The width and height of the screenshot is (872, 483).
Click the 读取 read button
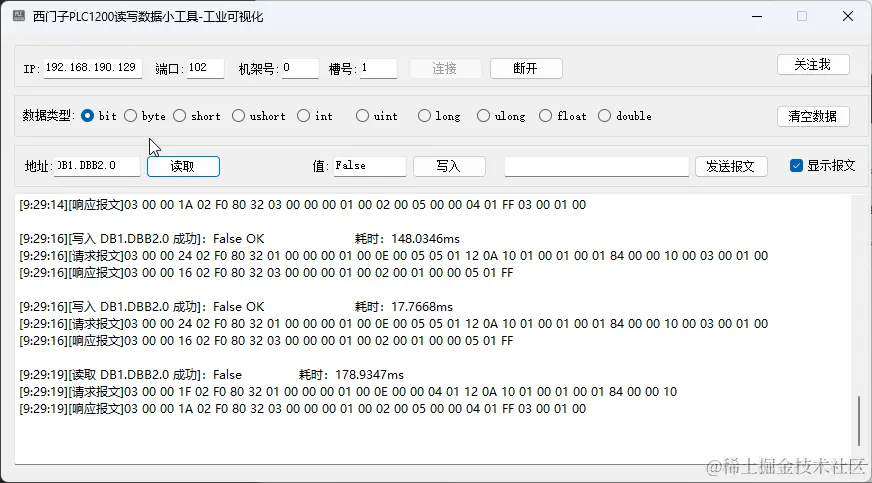click(x=184, y=166)
